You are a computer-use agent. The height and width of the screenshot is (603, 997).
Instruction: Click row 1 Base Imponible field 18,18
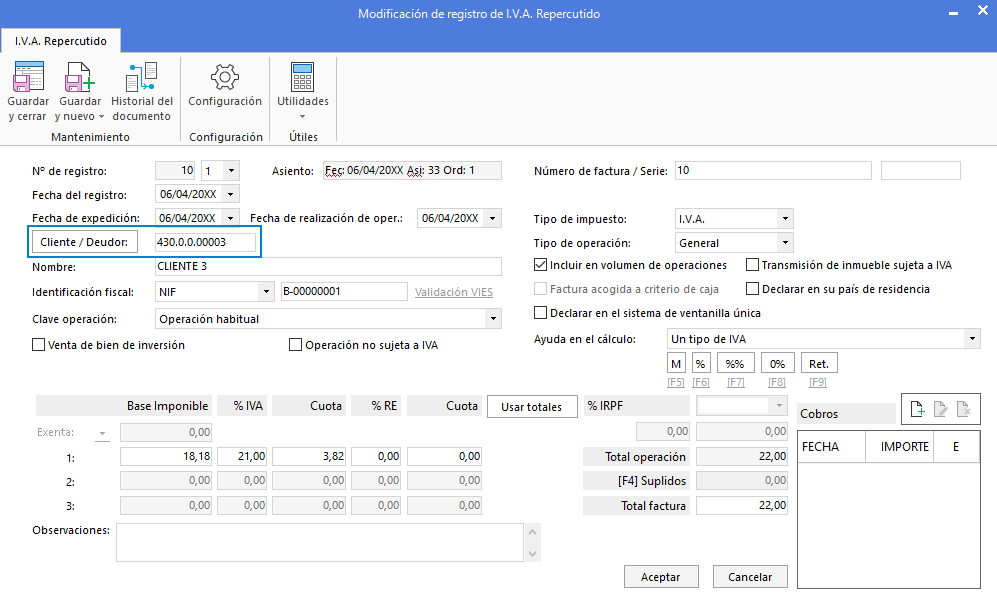pos(166,456)
